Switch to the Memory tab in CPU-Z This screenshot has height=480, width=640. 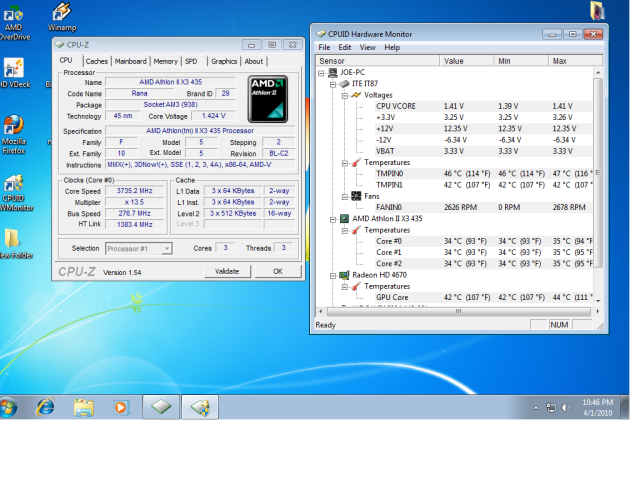(166, 61)
